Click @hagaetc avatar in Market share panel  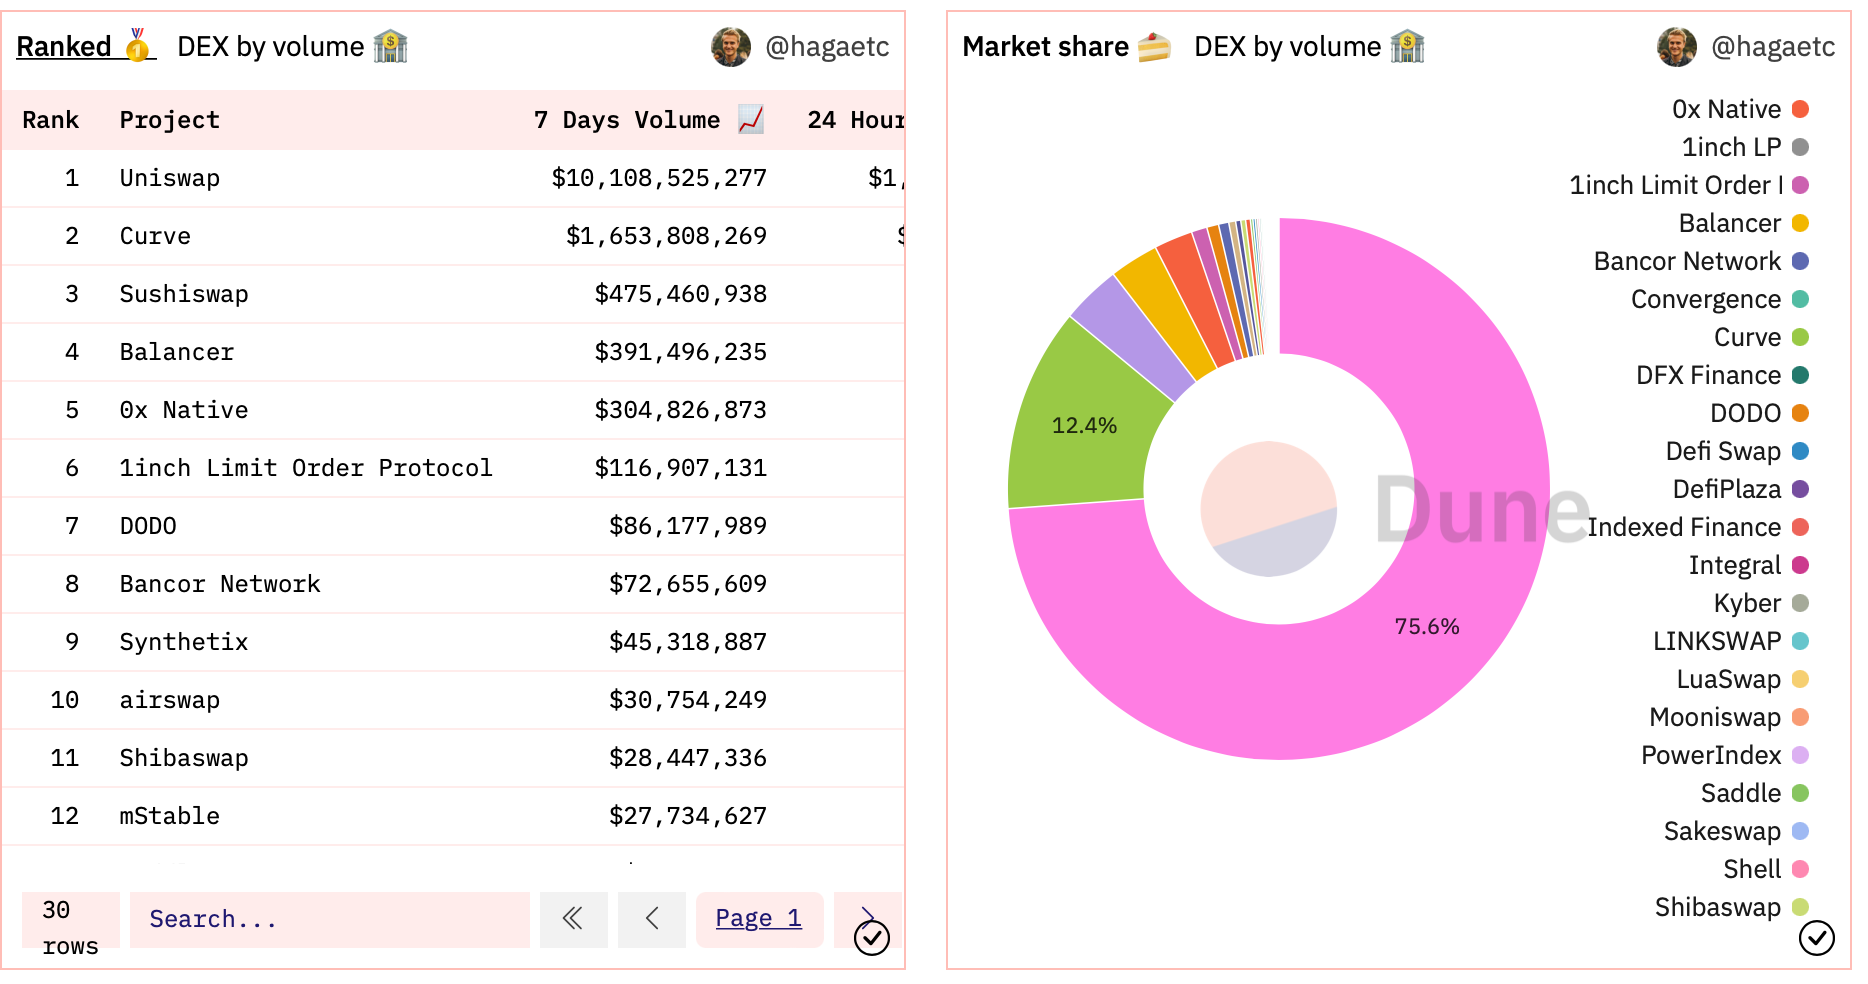[x=1677, y=47]
